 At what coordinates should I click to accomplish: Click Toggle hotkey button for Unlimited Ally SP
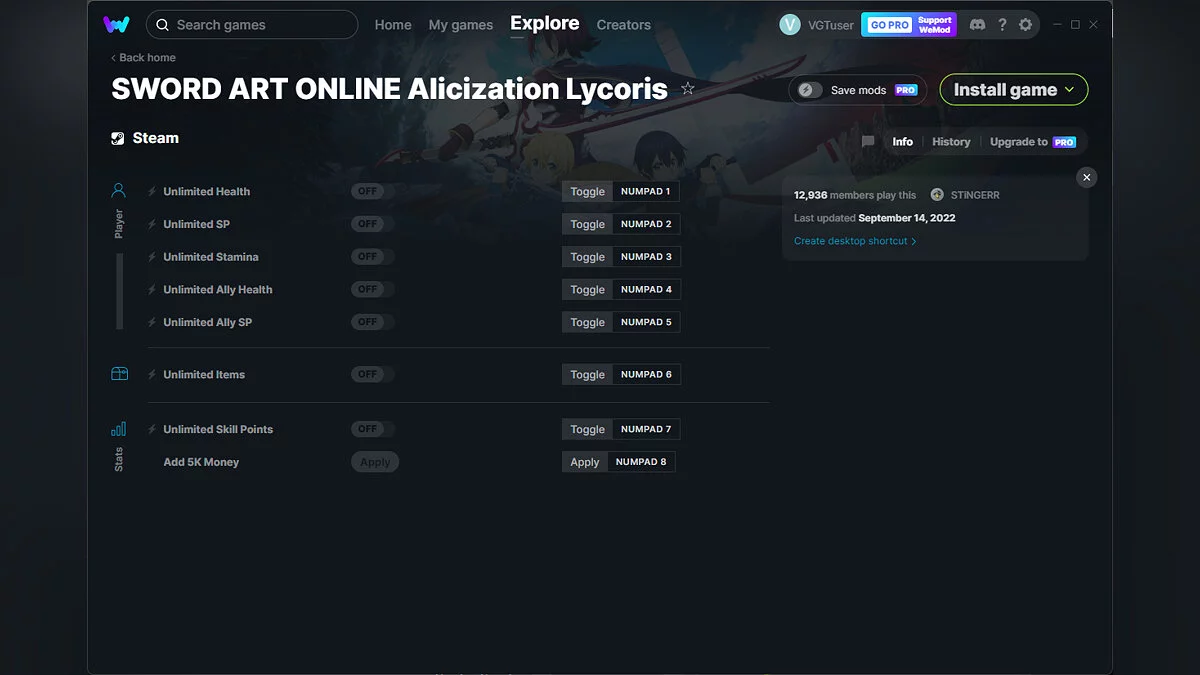(587, 322)
